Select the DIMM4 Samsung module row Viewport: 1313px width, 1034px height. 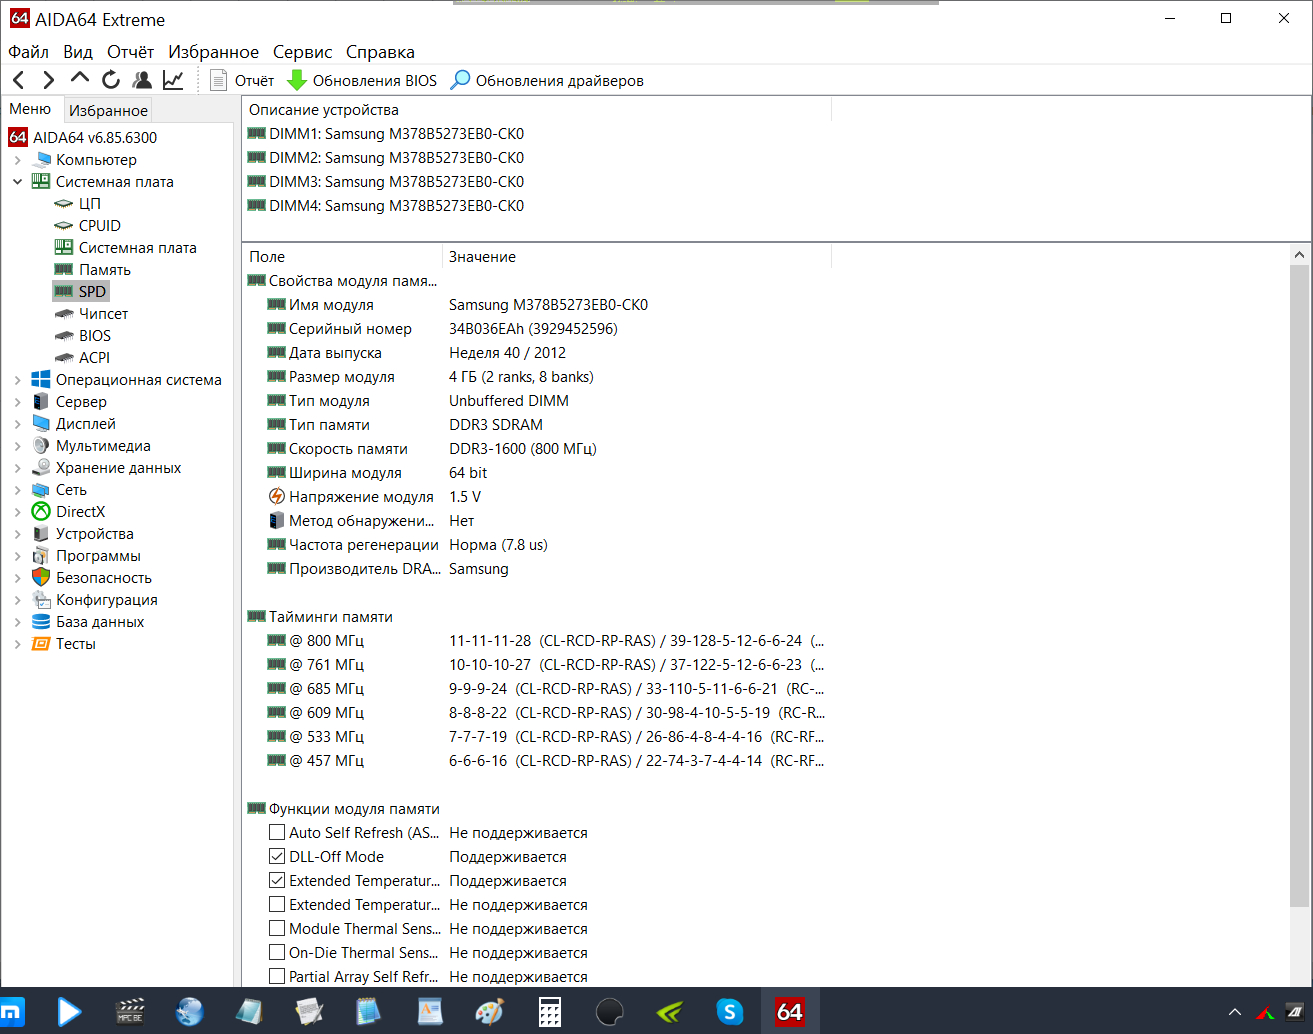tap(386, 206)
